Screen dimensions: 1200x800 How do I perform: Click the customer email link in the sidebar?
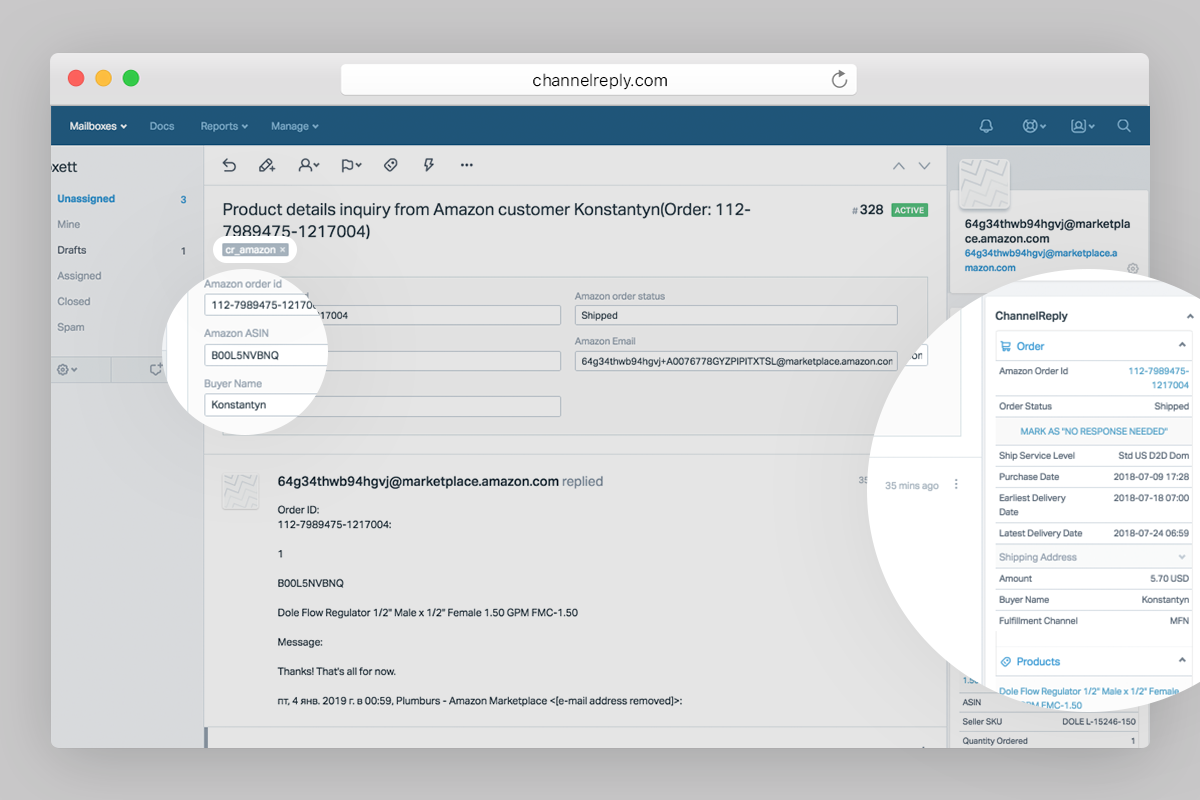1041,261
